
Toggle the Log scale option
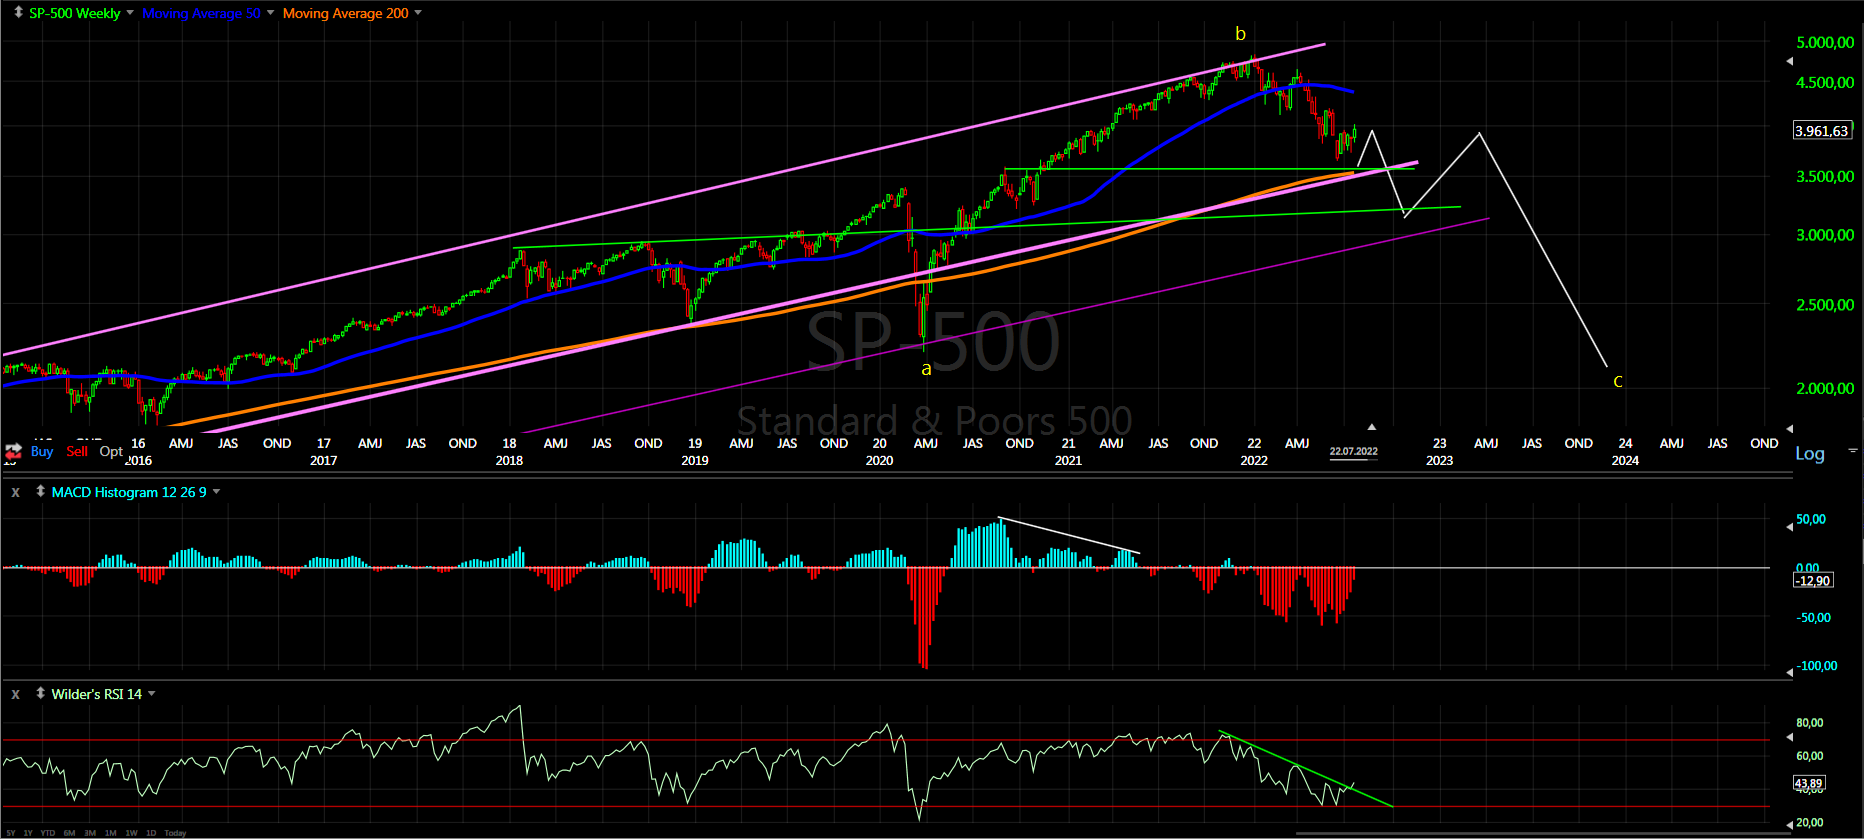point(1810,453)
